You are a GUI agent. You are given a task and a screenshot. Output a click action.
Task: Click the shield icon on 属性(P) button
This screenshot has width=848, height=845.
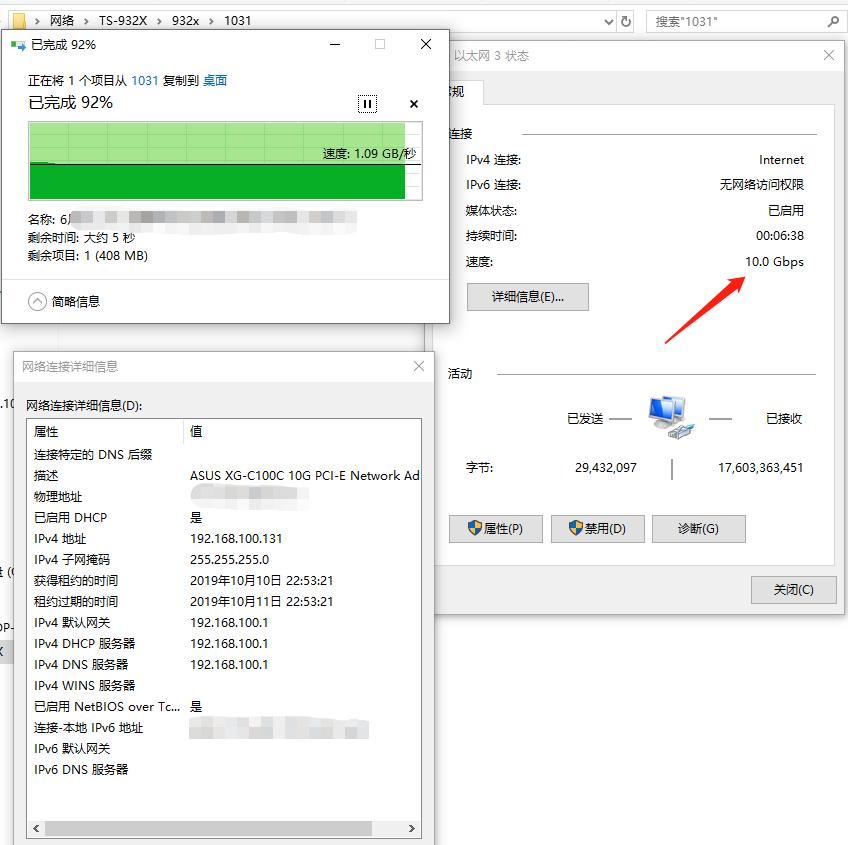(x=475, y=529)
